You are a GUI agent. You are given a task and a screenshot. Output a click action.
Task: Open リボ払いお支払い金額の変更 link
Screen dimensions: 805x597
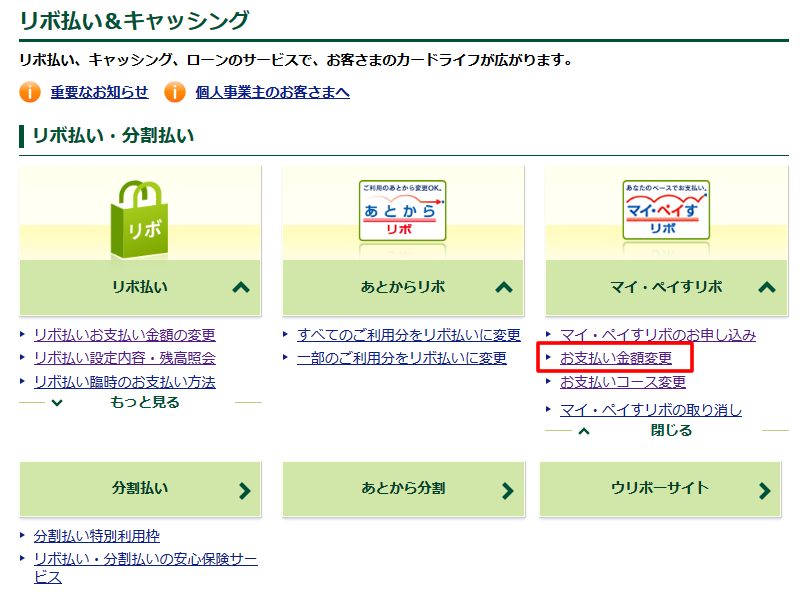(124, 334)
